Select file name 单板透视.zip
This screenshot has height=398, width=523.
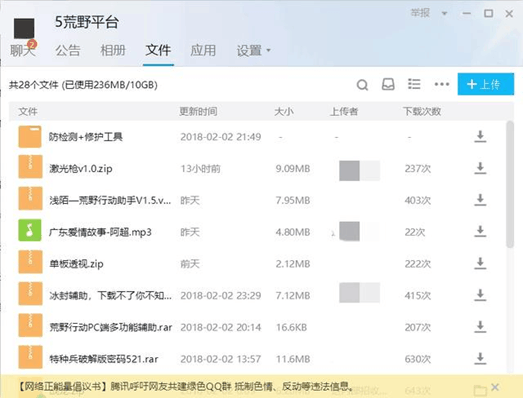[76, 264]
